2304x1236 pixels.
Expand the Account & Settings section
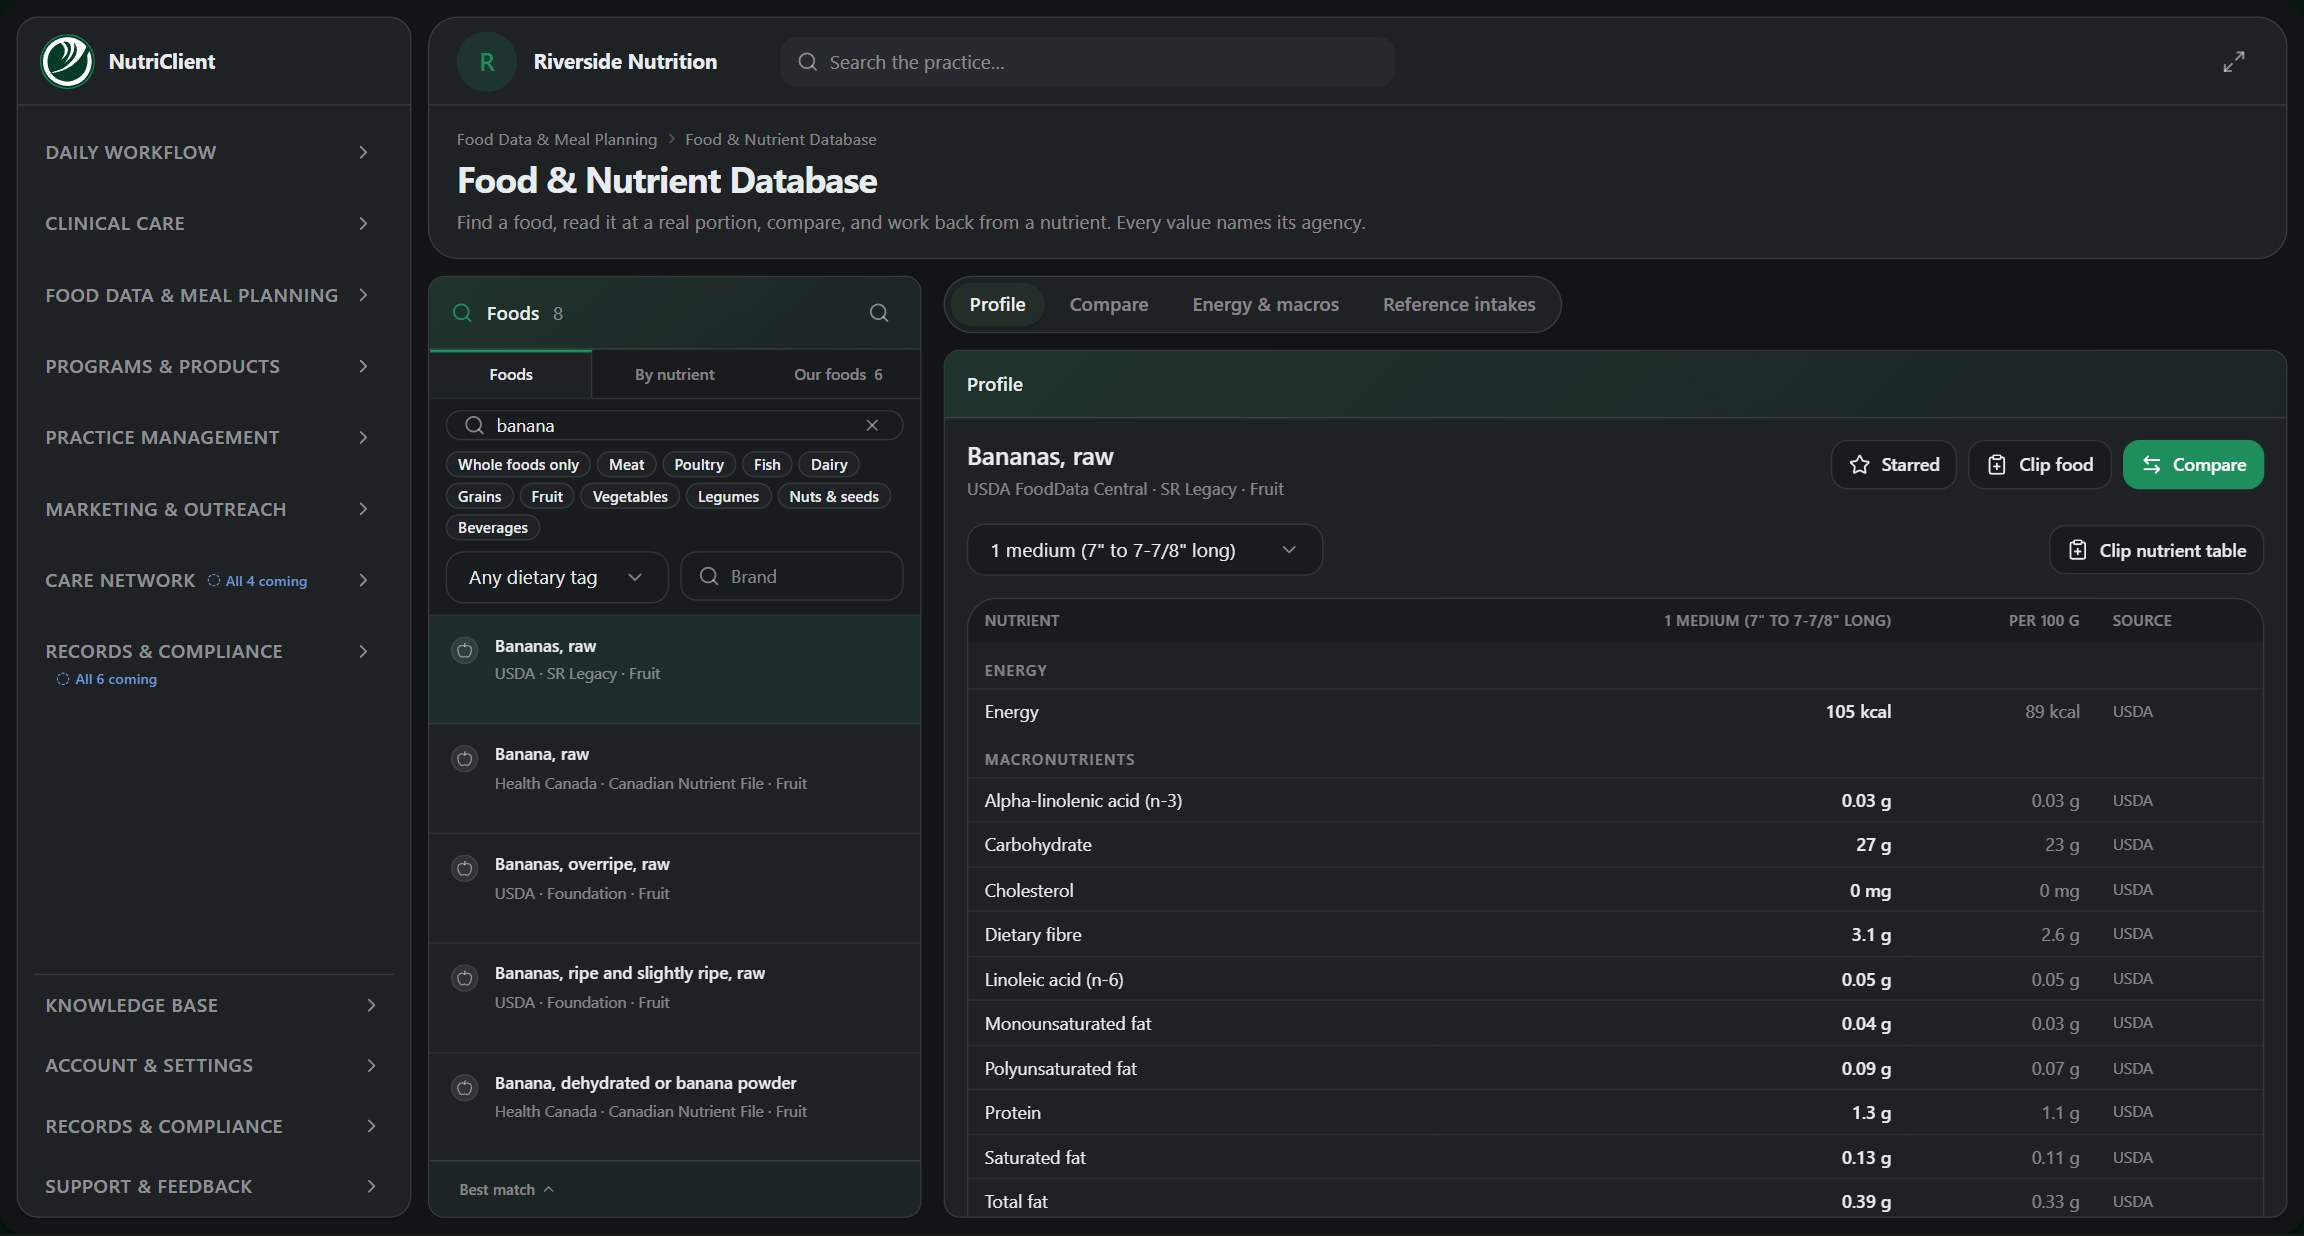coord(212,1065)
